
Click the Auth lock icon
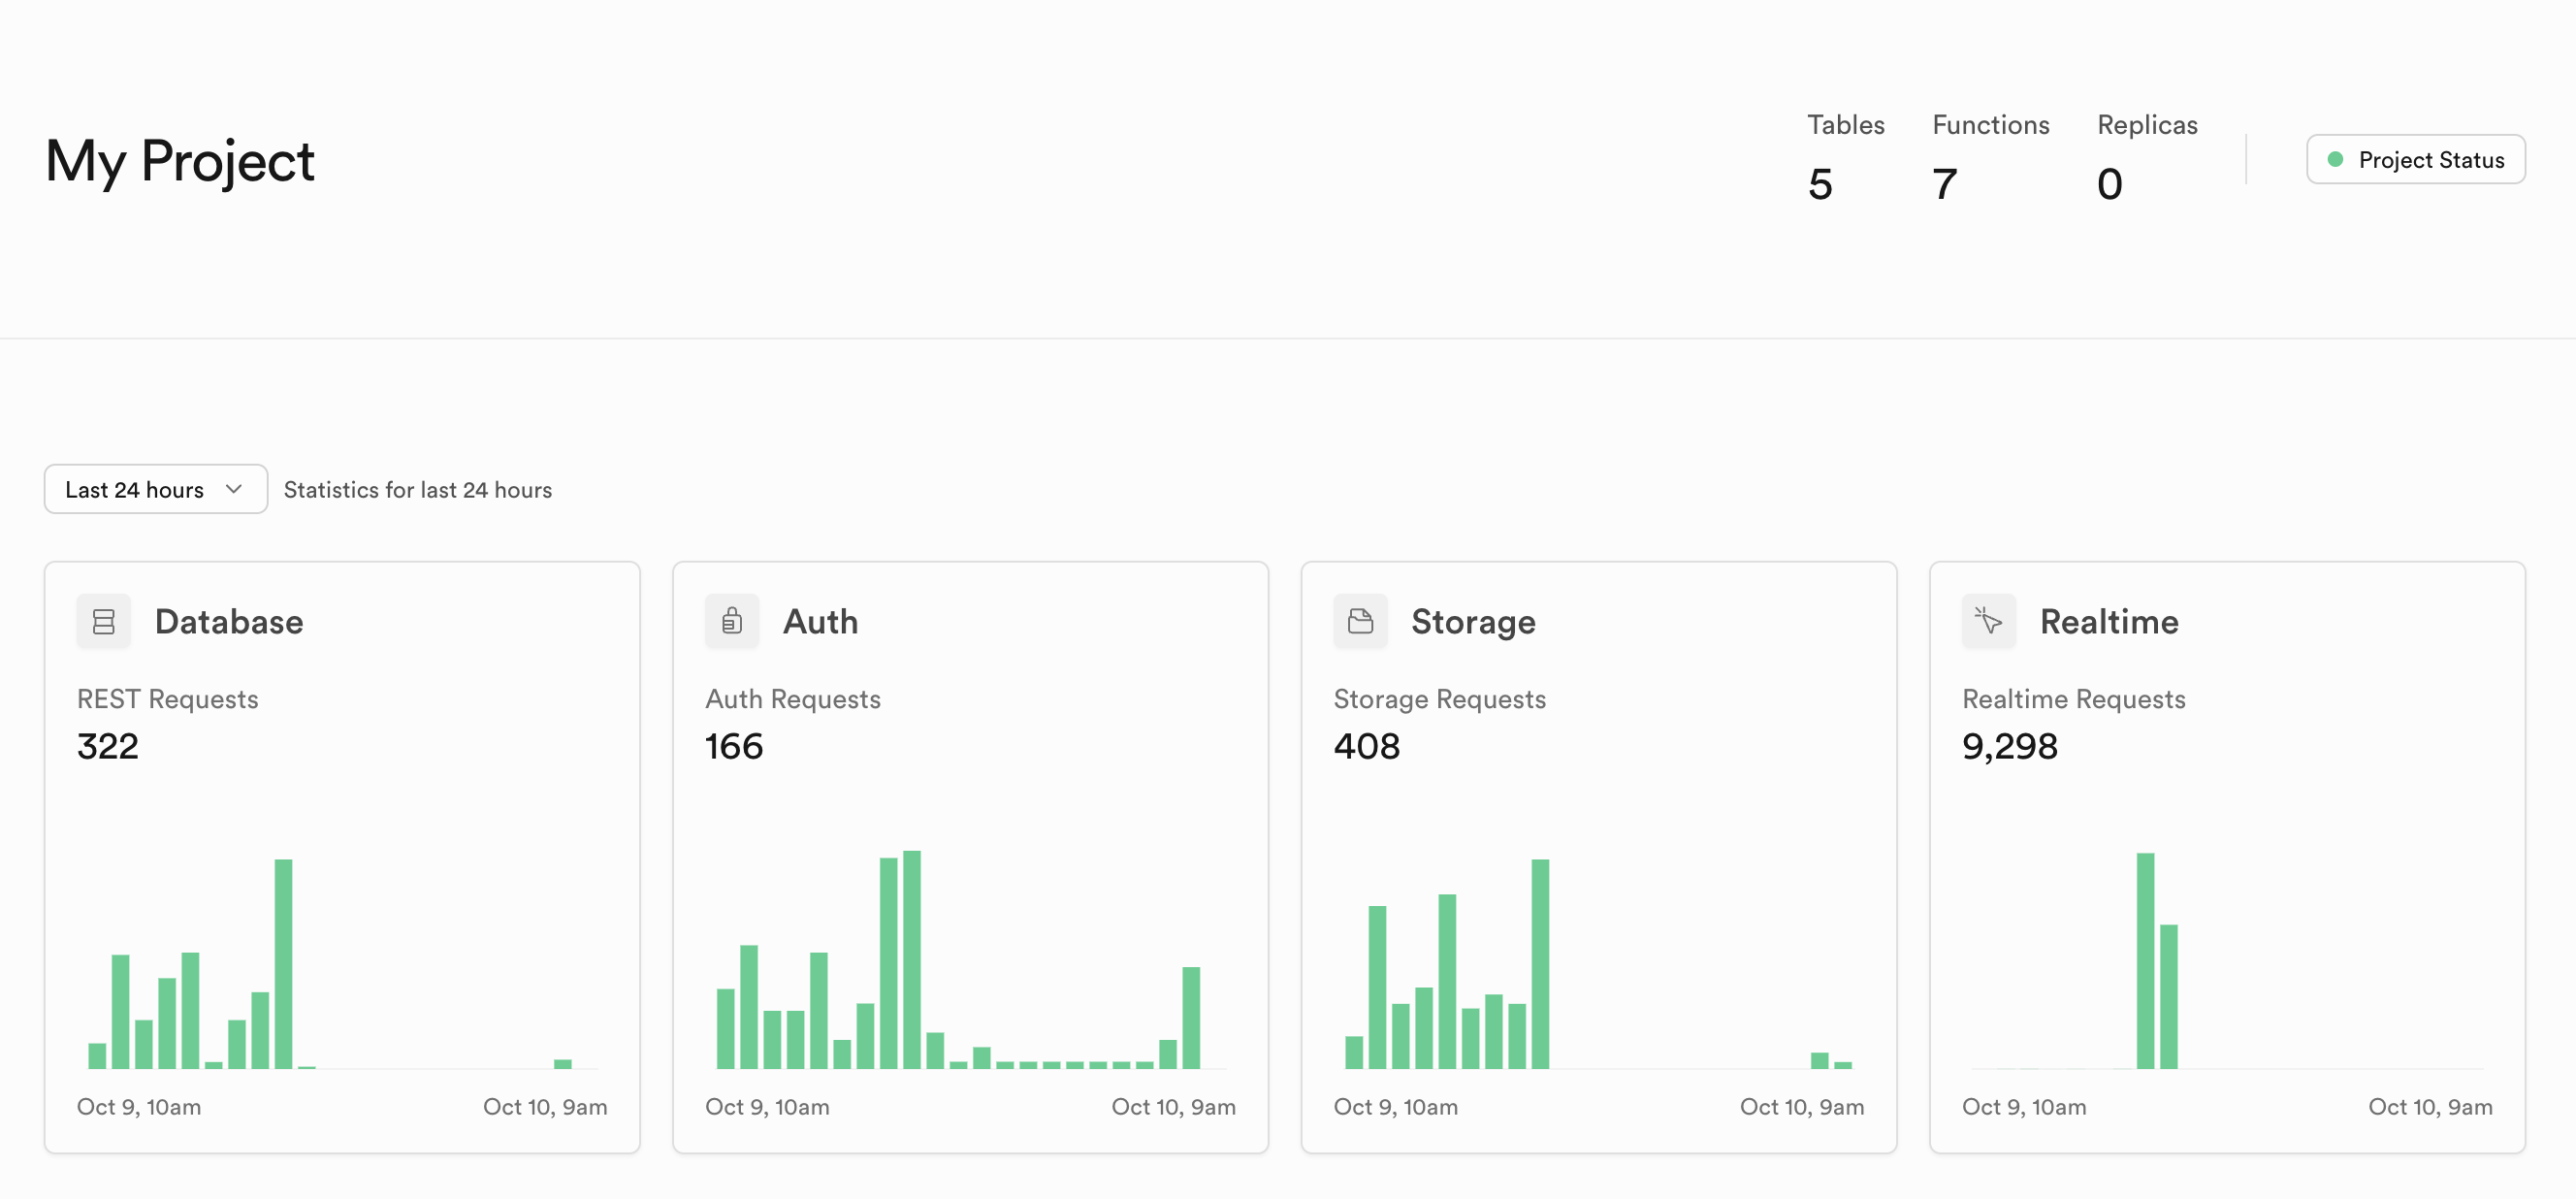click(731, 622)
